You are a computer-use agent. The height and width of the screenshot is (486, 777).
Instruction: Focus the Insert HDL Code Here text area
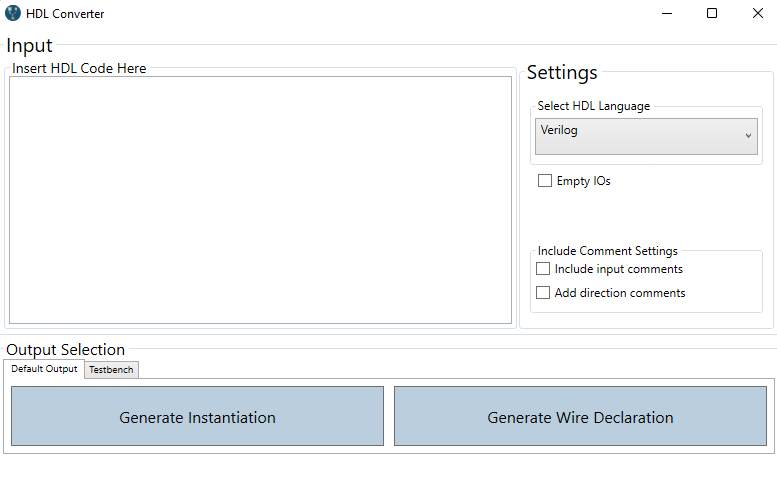point(260,200)
